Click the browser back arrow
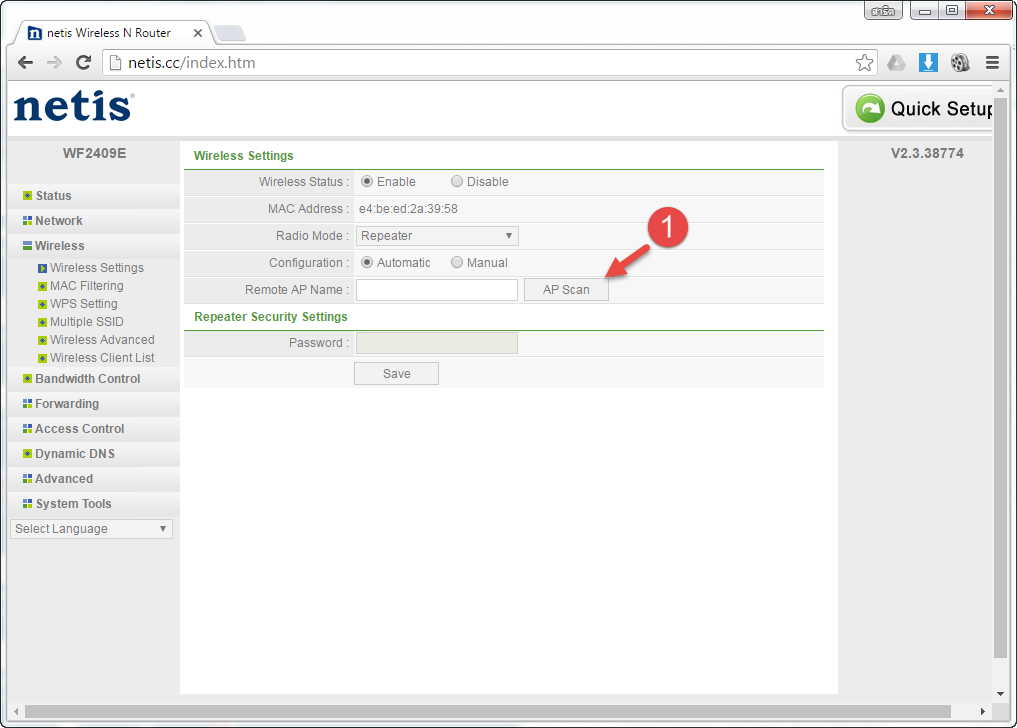This screenshot has width=1017, height=728. [x=25, y=63]
